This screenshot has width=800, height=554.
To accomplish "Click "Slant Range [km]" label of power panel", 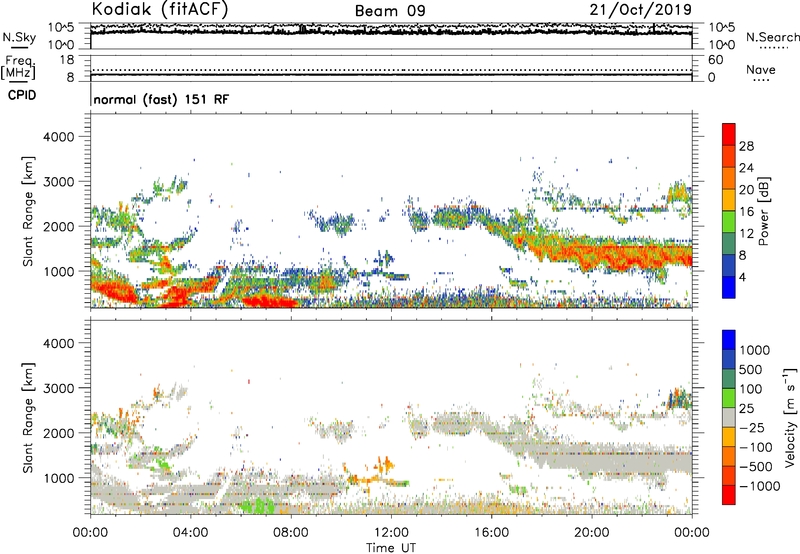I will [28, 211].
